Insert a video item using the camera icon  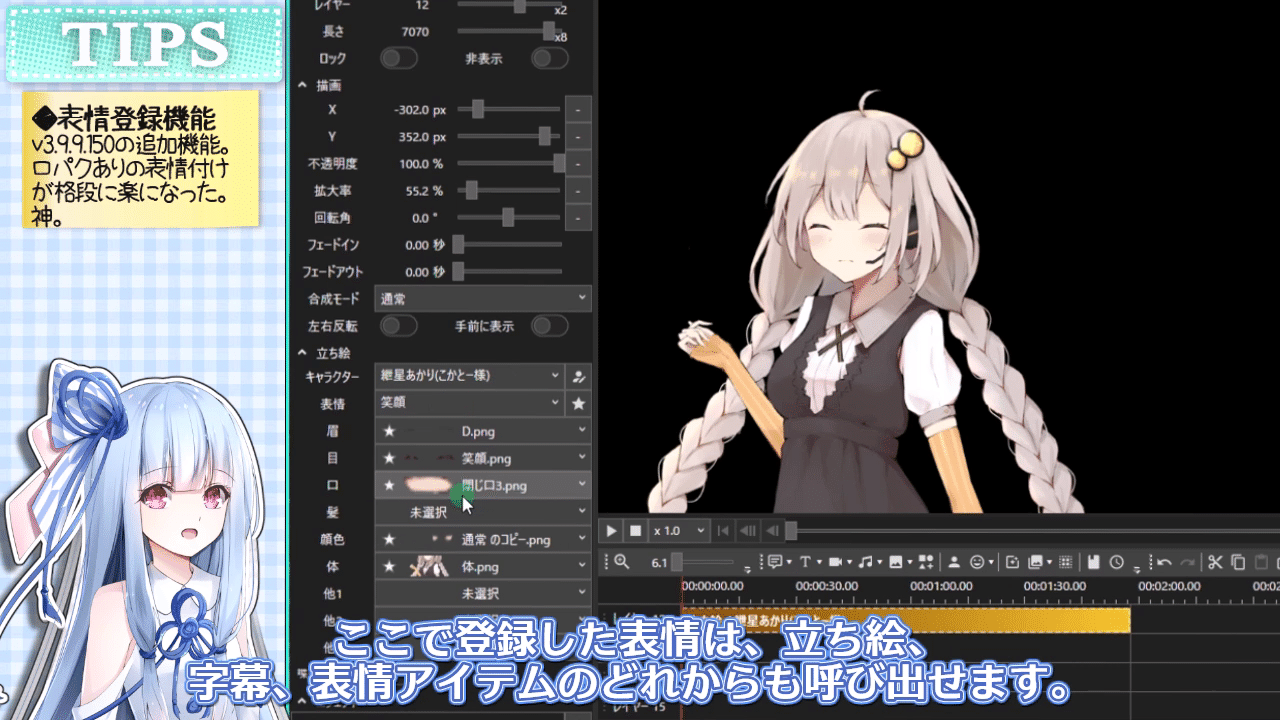838,561
